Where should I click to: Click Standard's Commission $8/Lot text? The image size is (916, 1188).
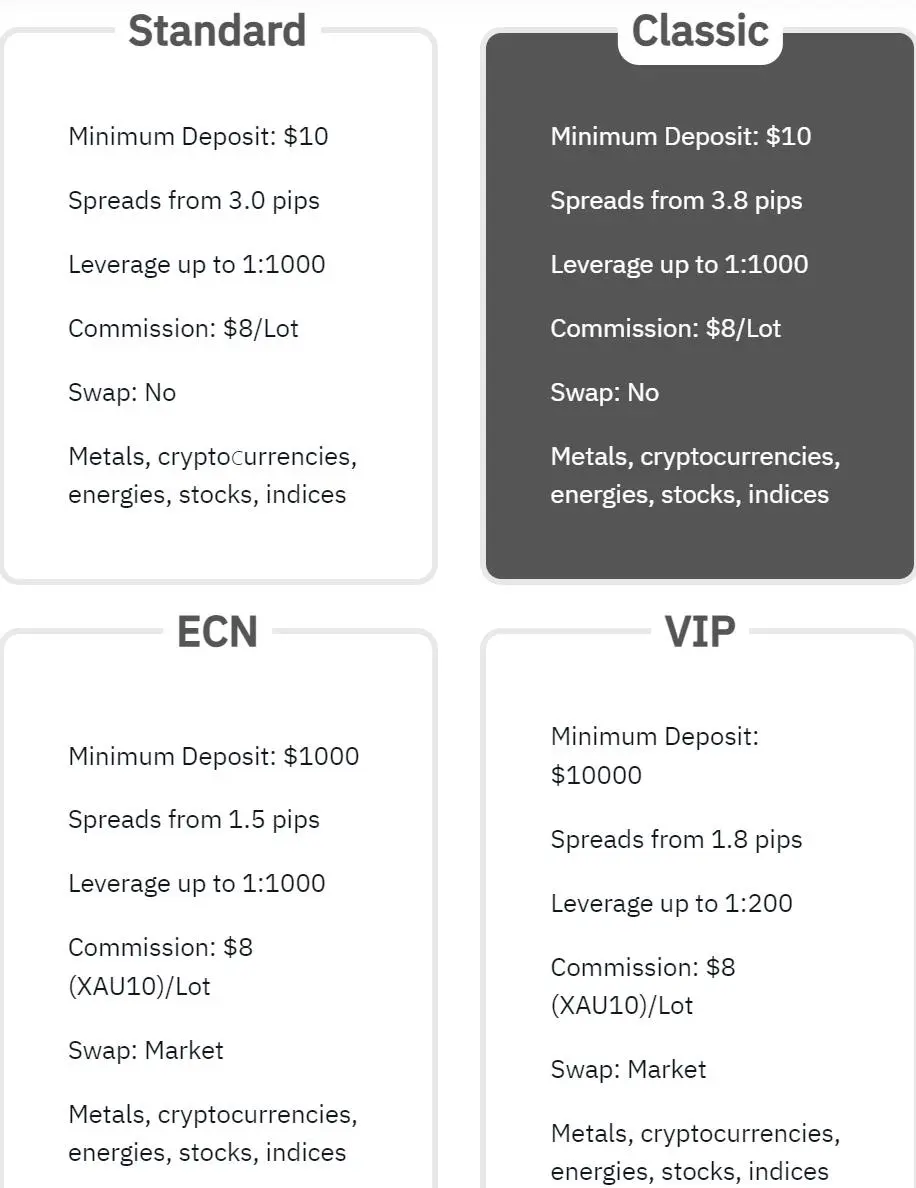(183, 329)
